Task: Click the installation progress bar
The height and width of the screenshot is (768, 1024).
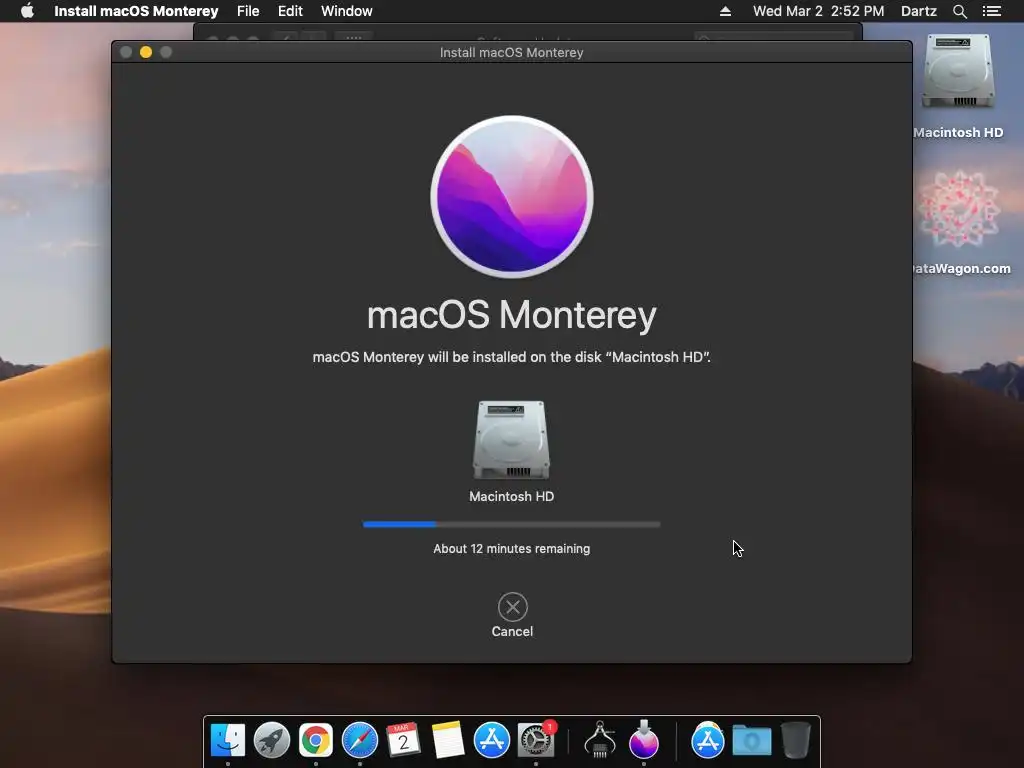Action: [x=511, y=524]
